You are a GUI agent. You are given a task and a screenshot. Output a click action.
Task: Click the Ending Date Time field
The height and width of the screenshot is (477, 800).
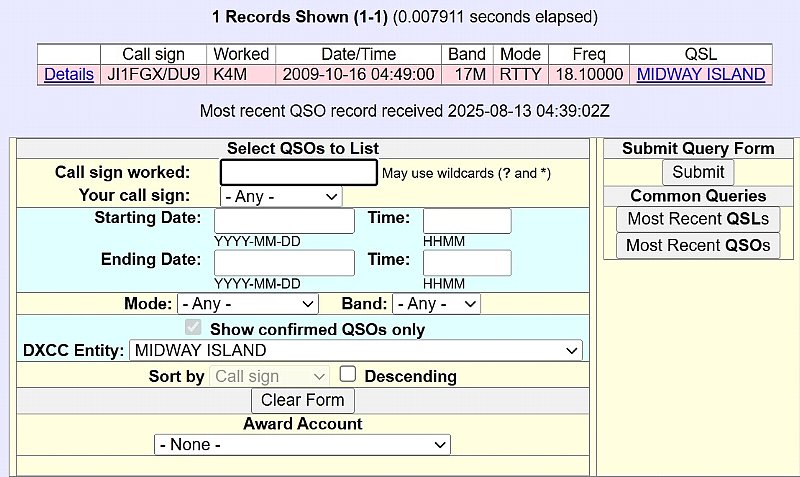point(466,262)
